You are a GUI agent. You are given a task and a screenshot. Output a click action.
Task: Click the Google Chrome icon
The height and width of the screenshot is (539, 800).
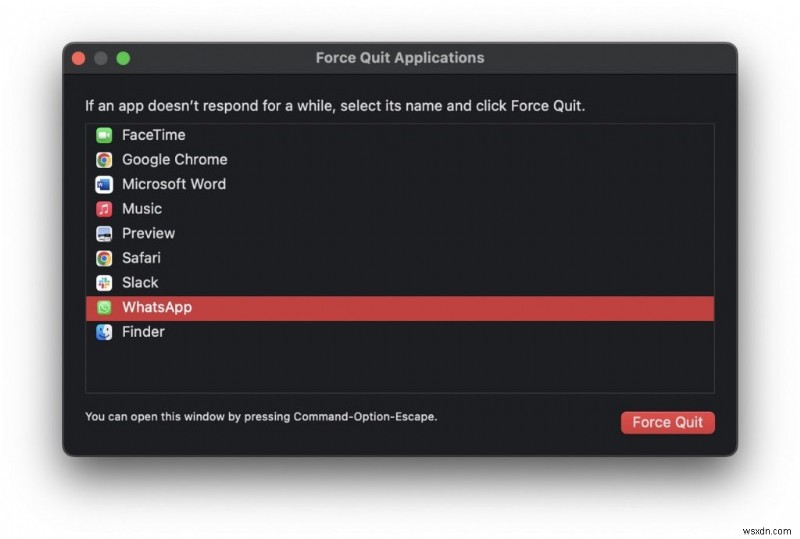(104, 160)
